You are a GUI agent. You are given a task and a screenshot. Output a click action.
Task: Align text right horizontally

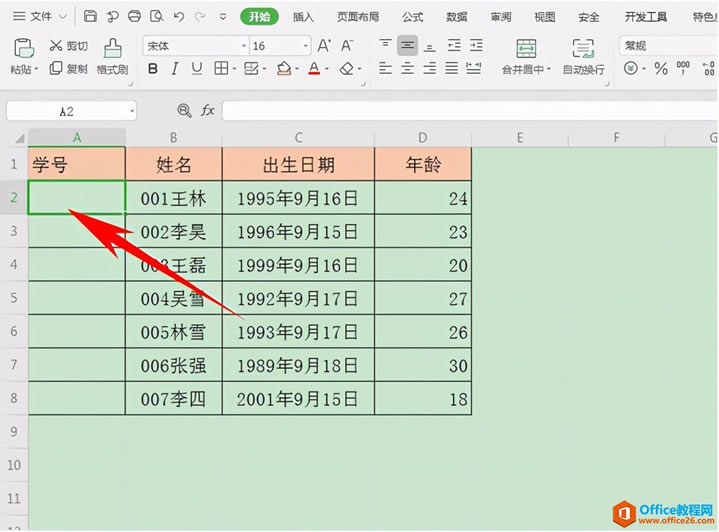tap(429, 69)
